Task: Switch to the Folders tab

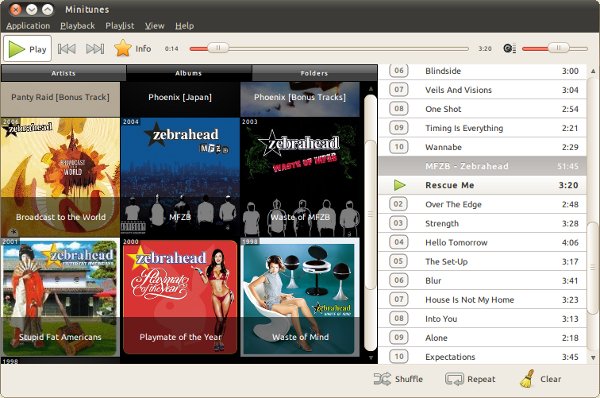Action: (x=314, y=73)
